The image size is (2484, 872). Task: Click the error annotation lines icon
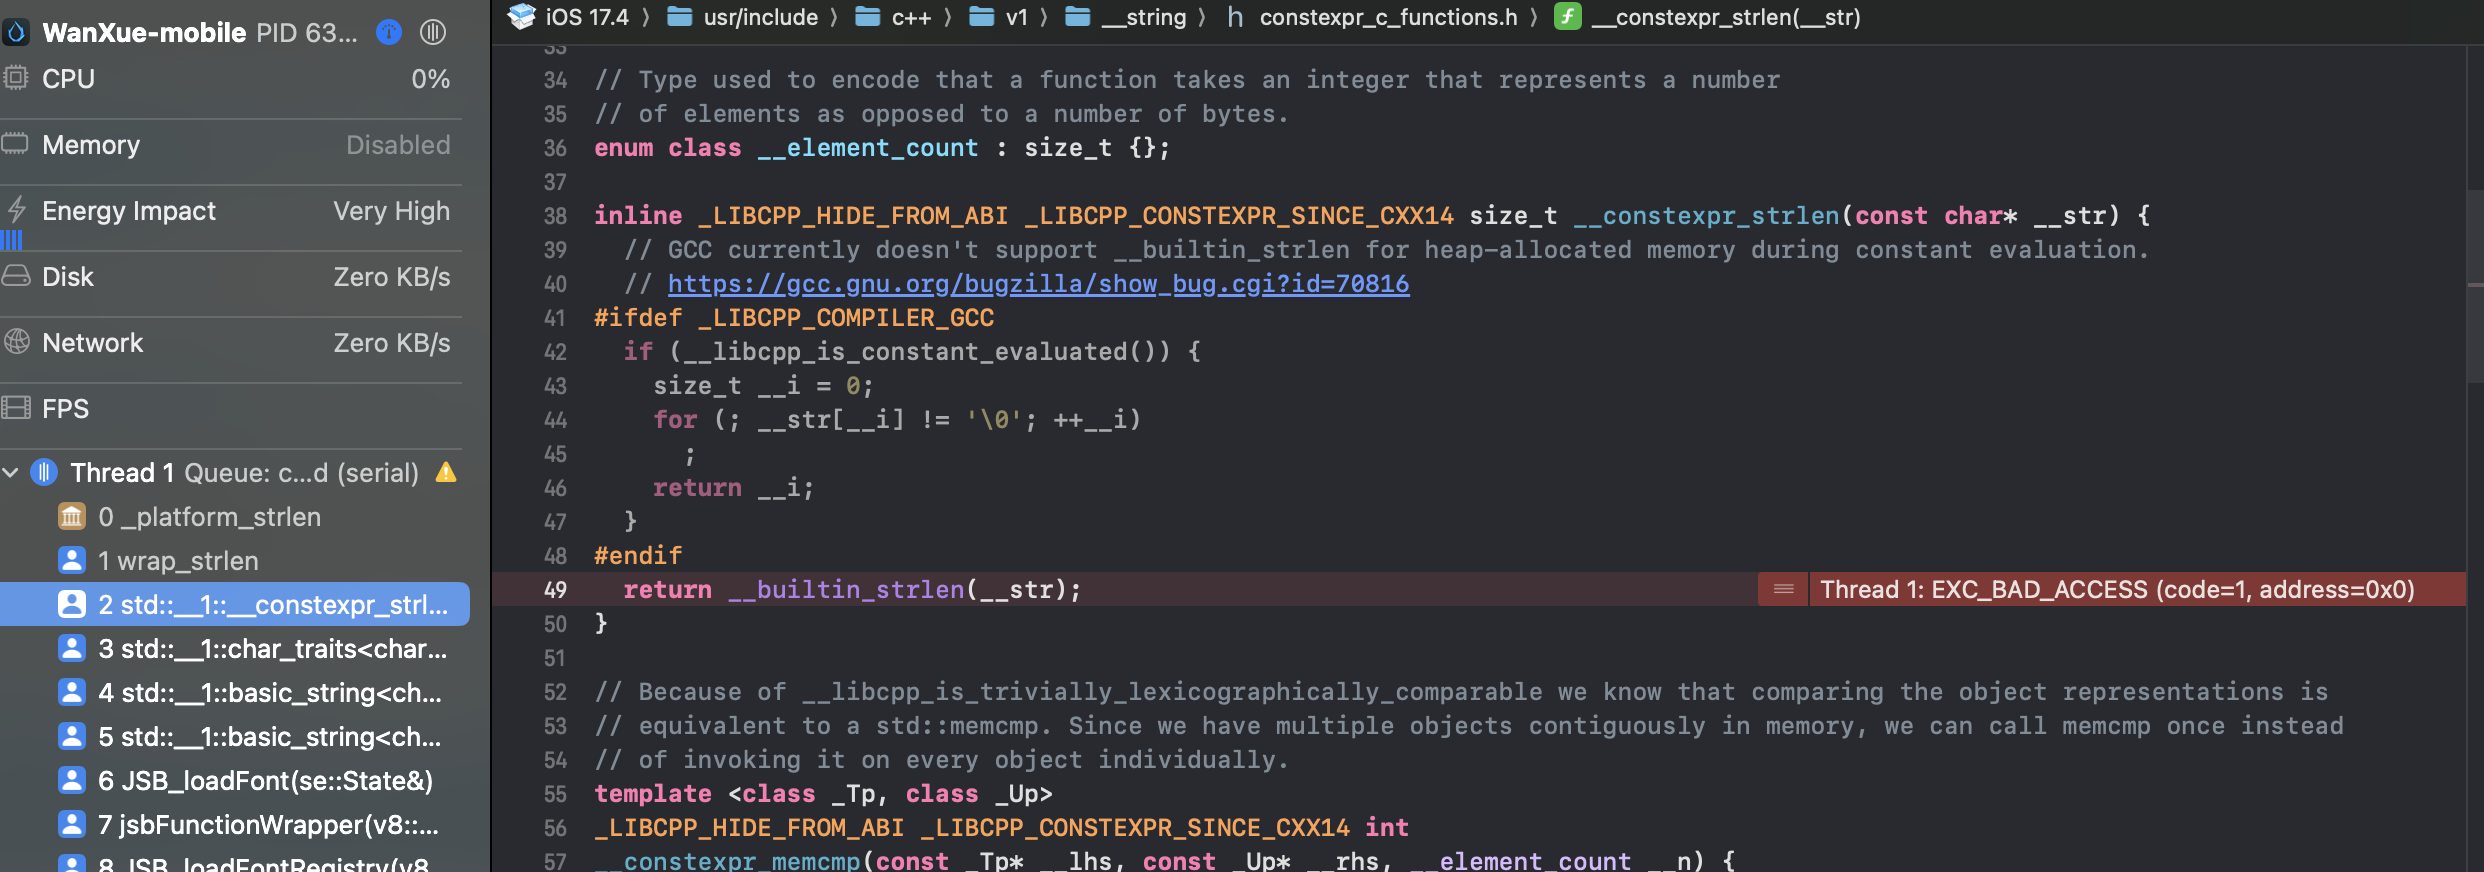(x=1783, y=589)
